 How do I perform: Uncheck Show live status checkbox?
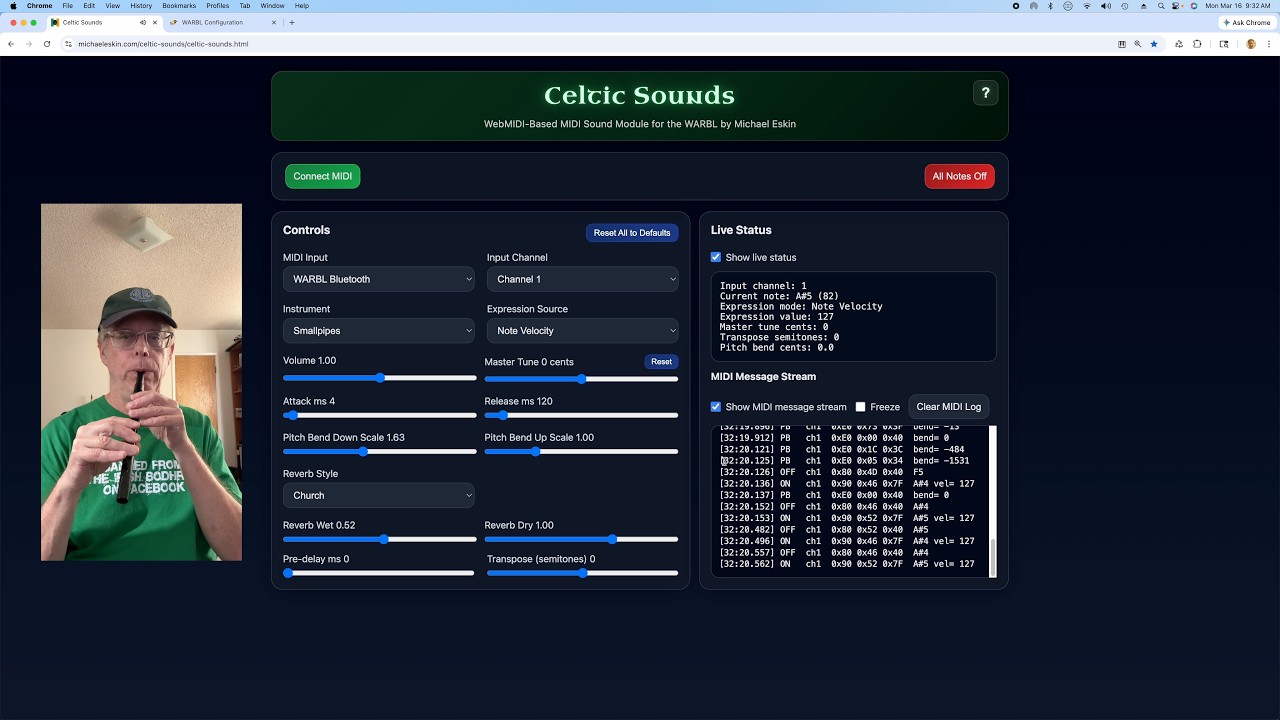click(716, 257)
